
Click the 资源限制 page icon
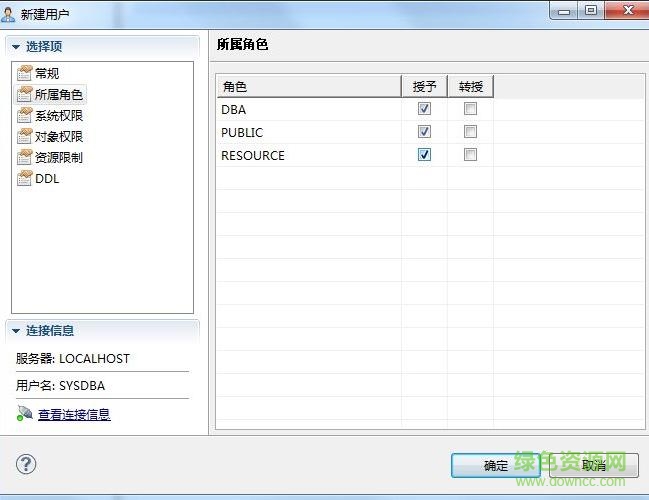25,157
